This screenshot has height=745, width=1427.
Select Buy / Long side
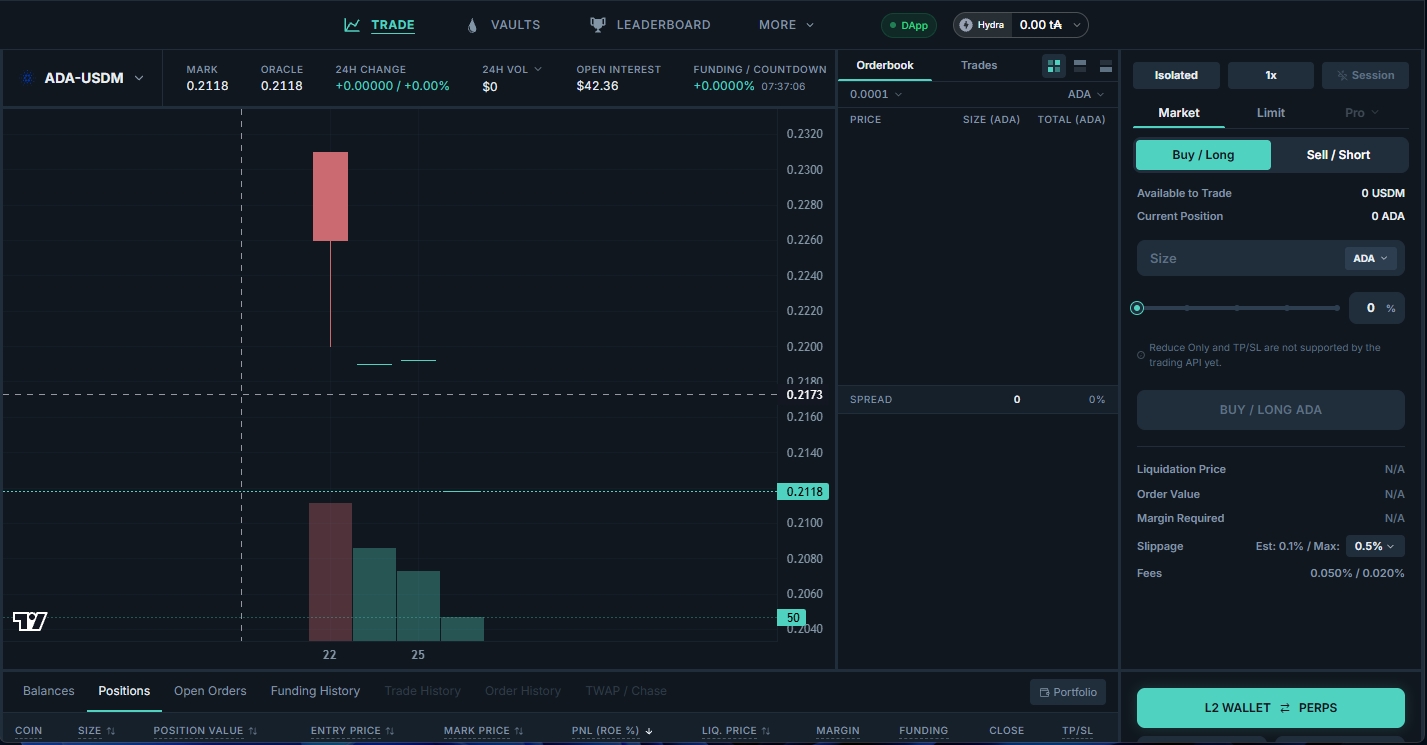(1203, 155)
